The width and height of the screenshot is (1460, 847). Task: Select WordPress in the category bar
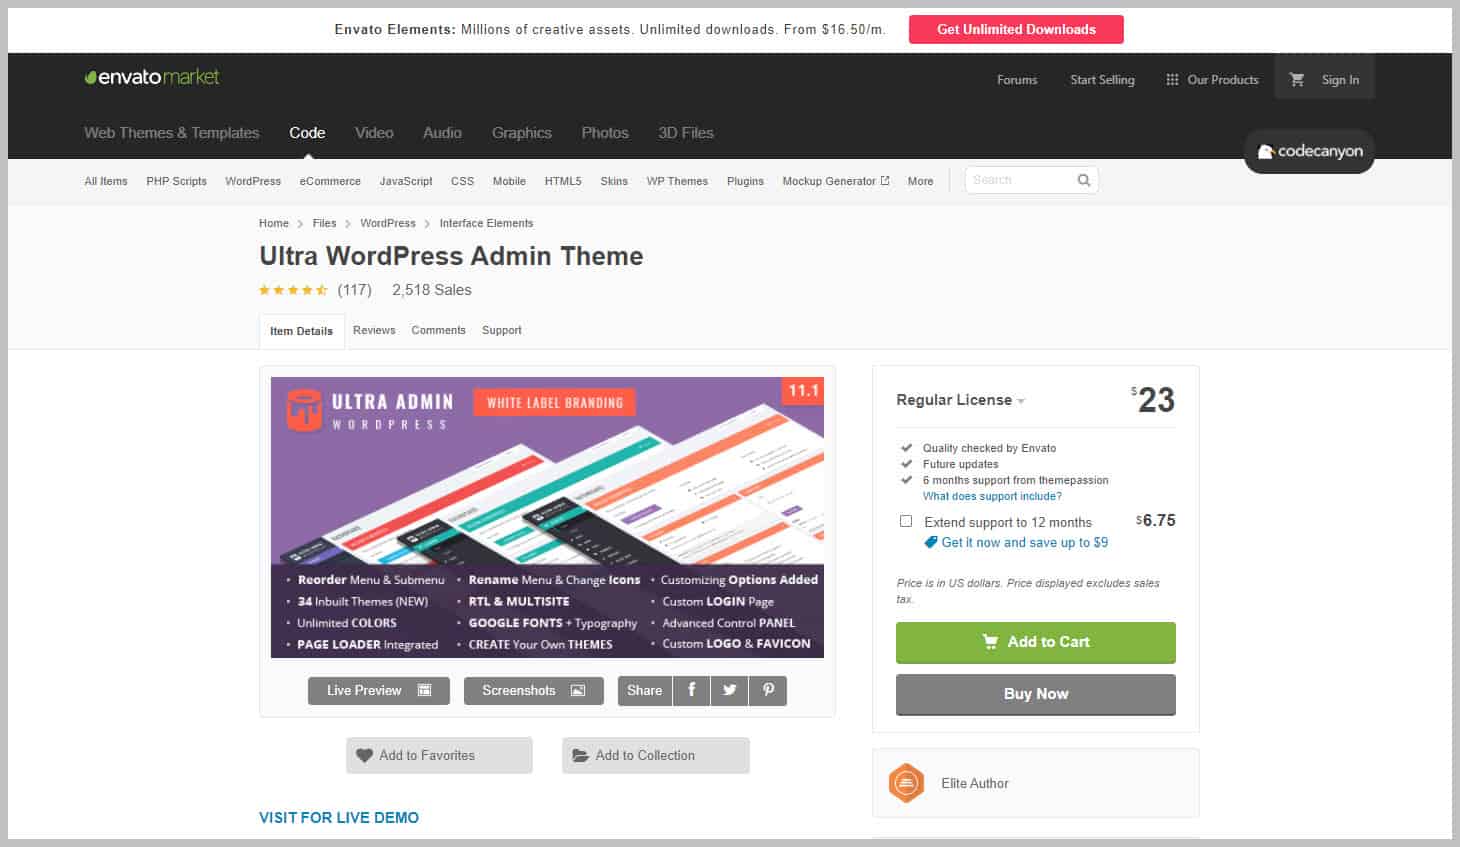pyautogui.click(x=253, y=181)
